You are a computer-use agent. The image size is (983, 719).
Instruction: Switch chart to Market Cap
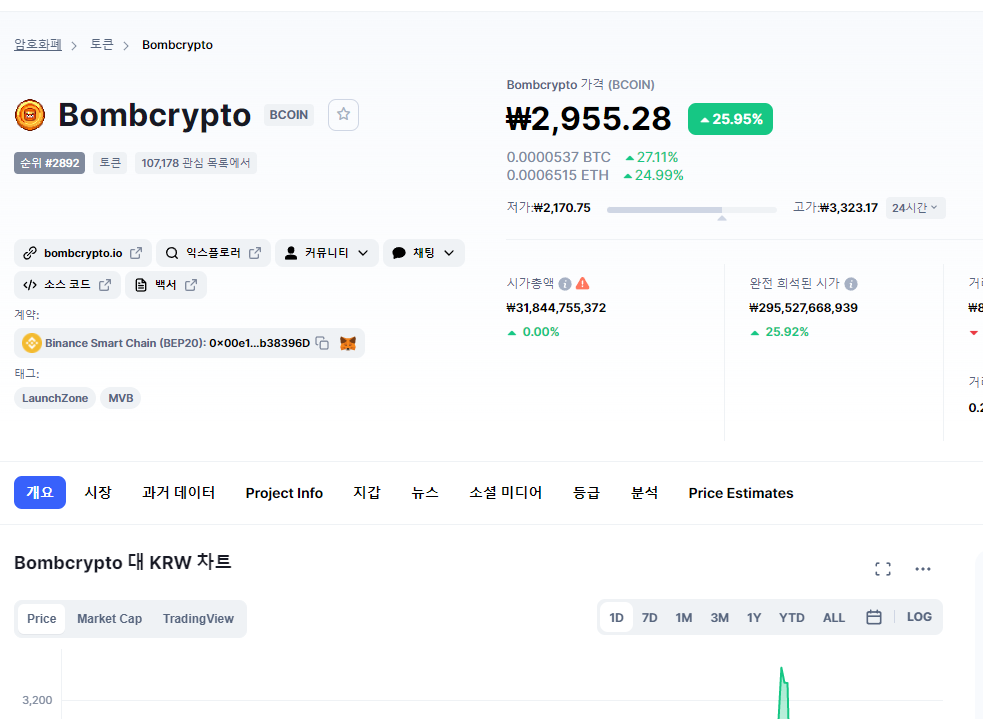[110, 619]
